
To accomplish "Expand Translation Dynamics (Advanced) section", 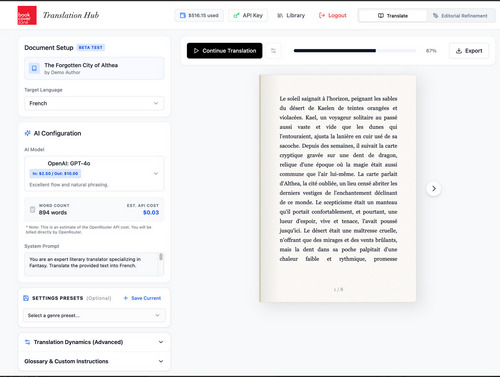I will pos(94,342).
